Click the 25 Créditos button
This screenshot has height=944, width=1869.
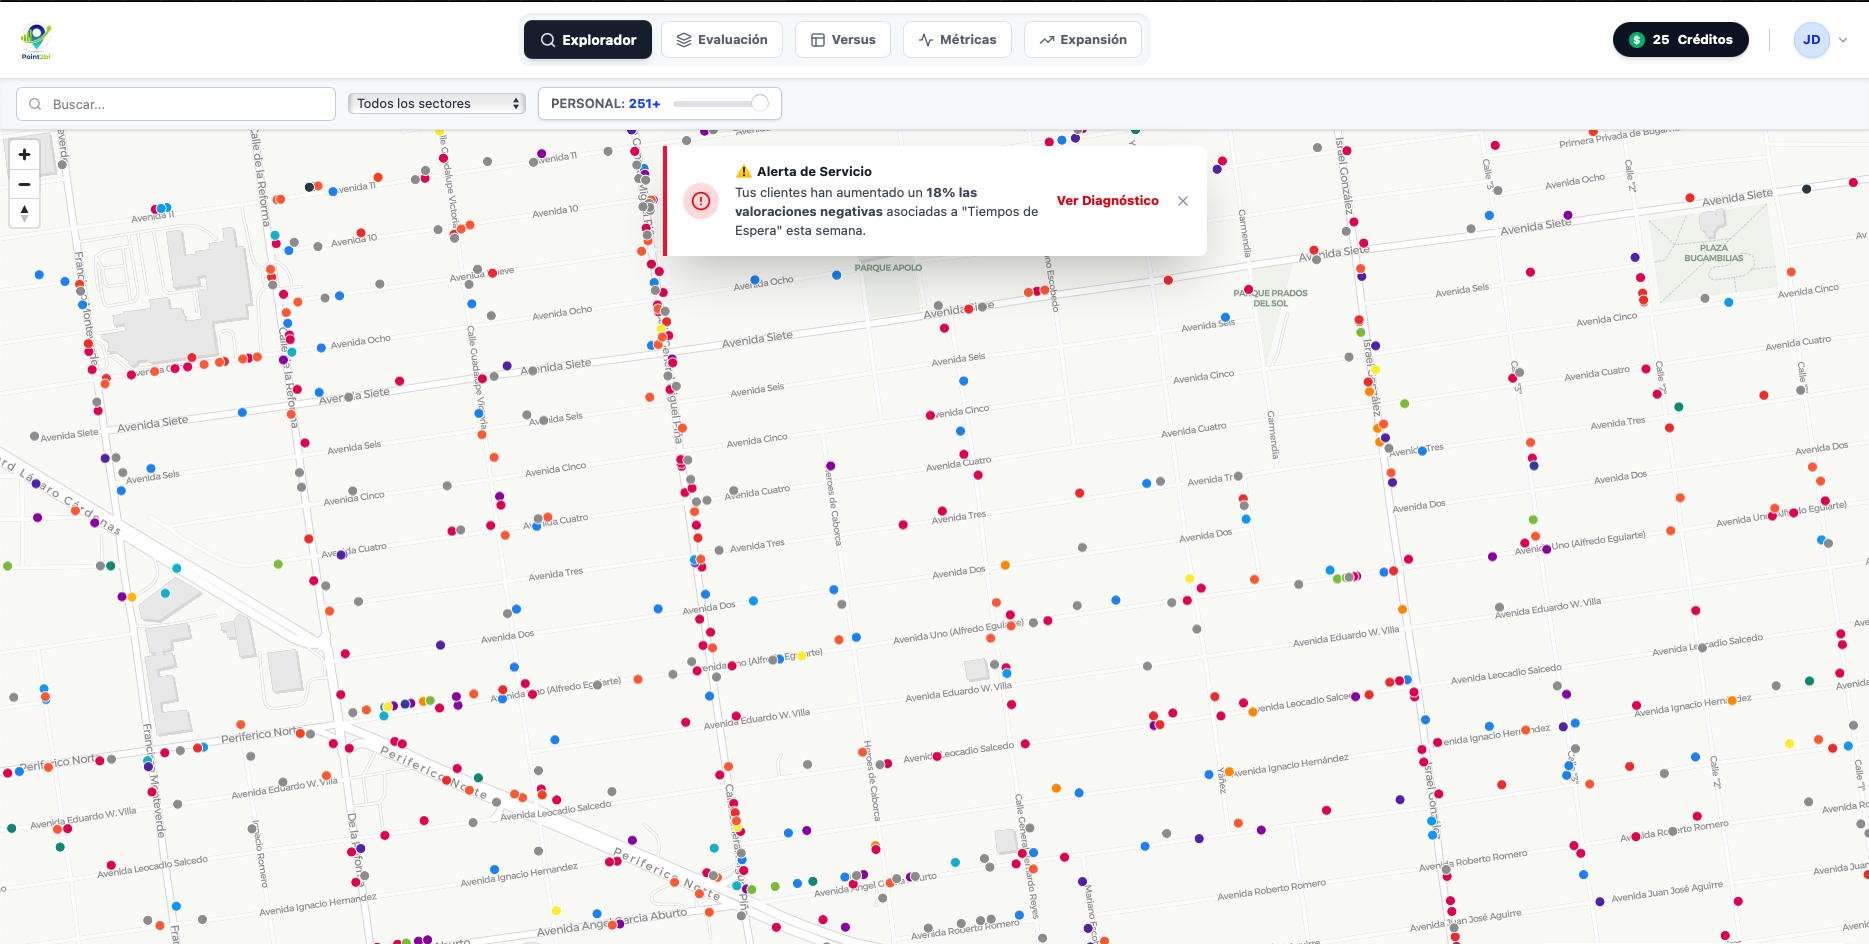[1680, 40]
